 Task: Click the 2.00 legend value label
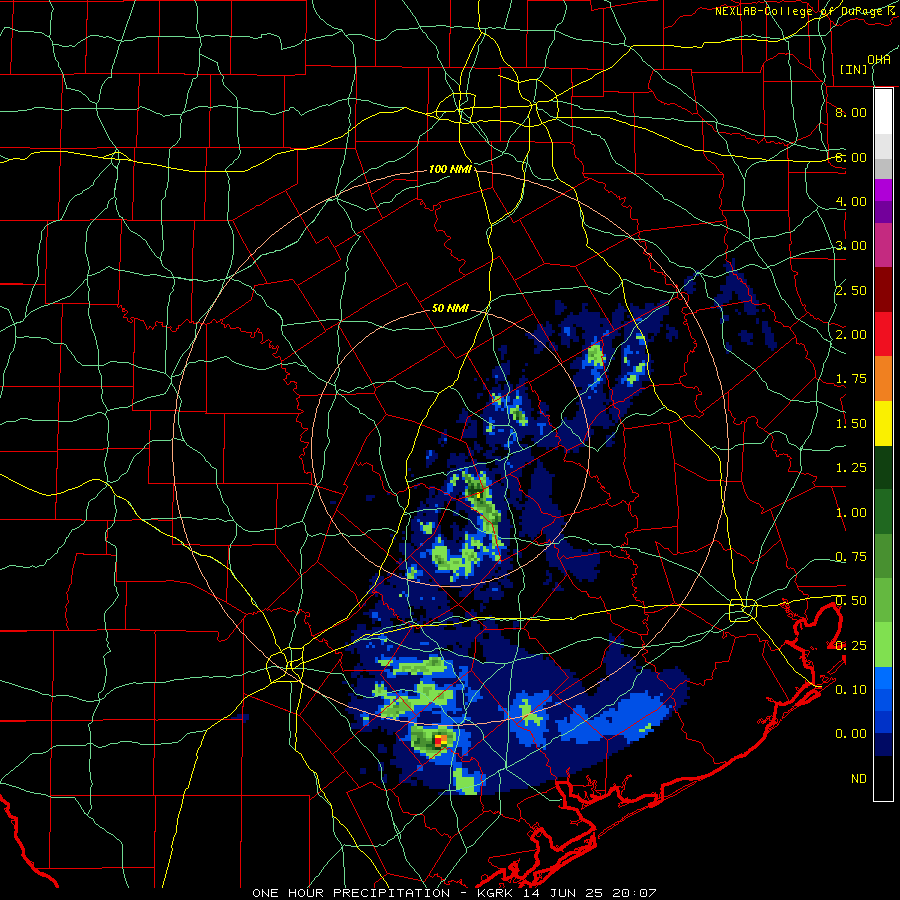coord(851,335)
